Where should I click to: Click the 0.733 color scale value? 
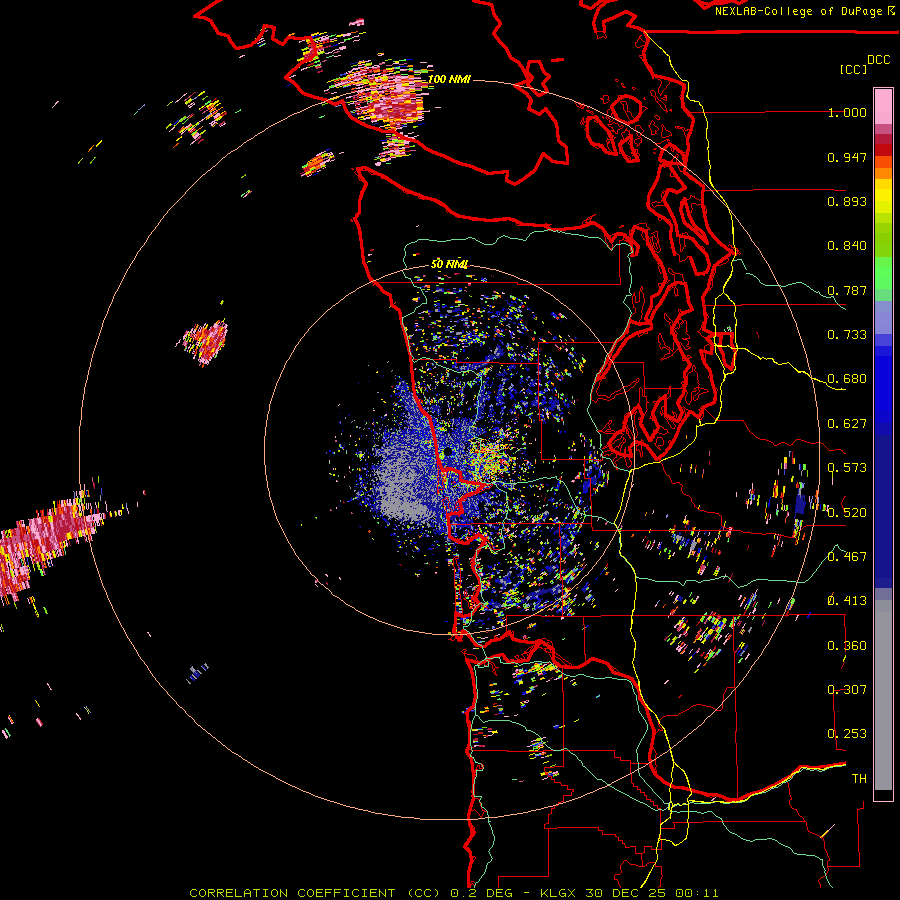click(847, 335)
